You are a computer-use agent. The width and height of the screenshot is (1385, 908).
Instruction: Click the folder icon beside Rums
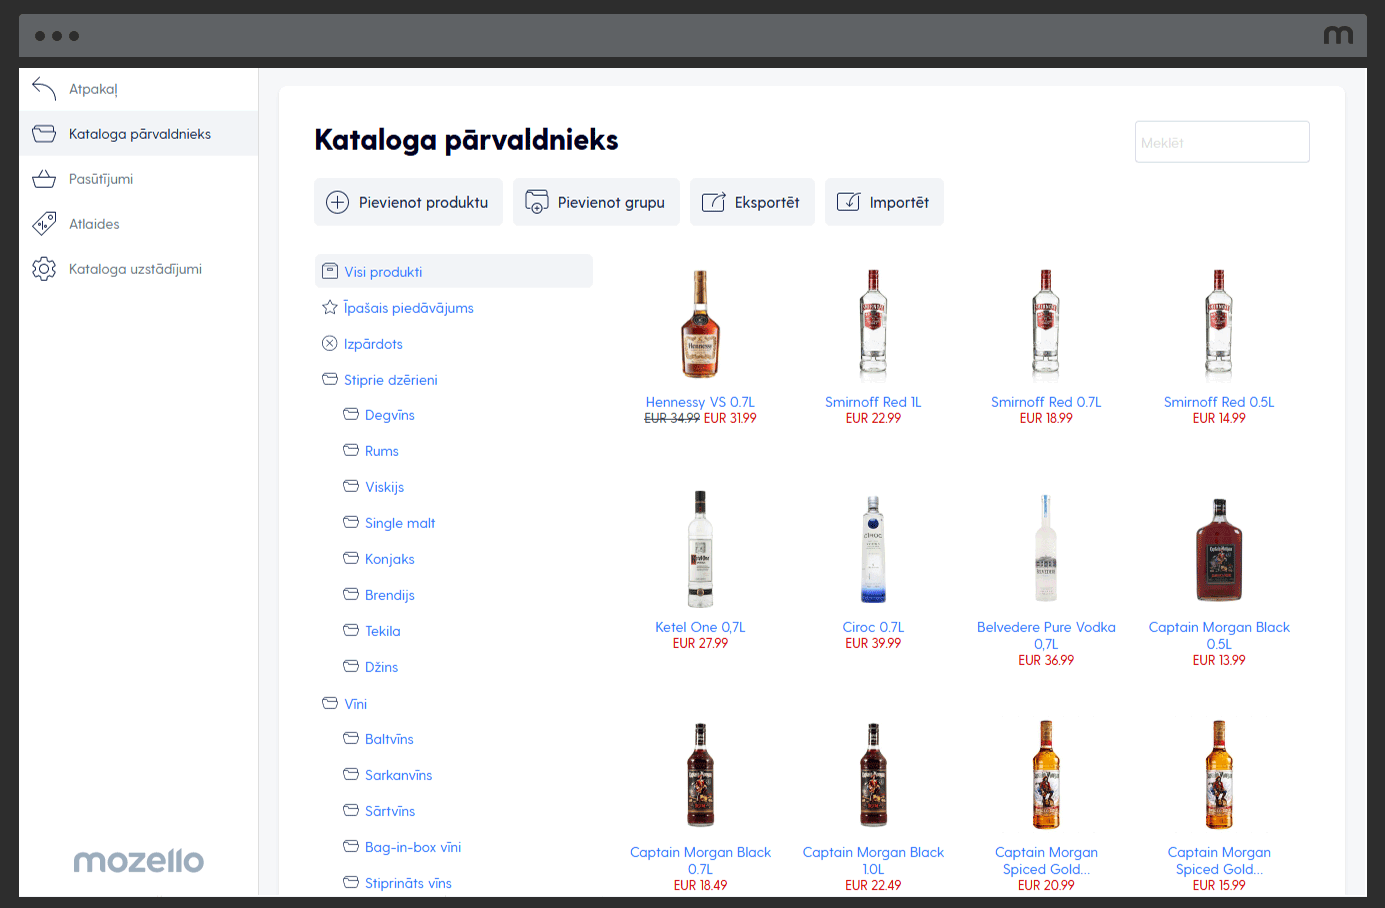pyautogui.click(x=351, y=451)
